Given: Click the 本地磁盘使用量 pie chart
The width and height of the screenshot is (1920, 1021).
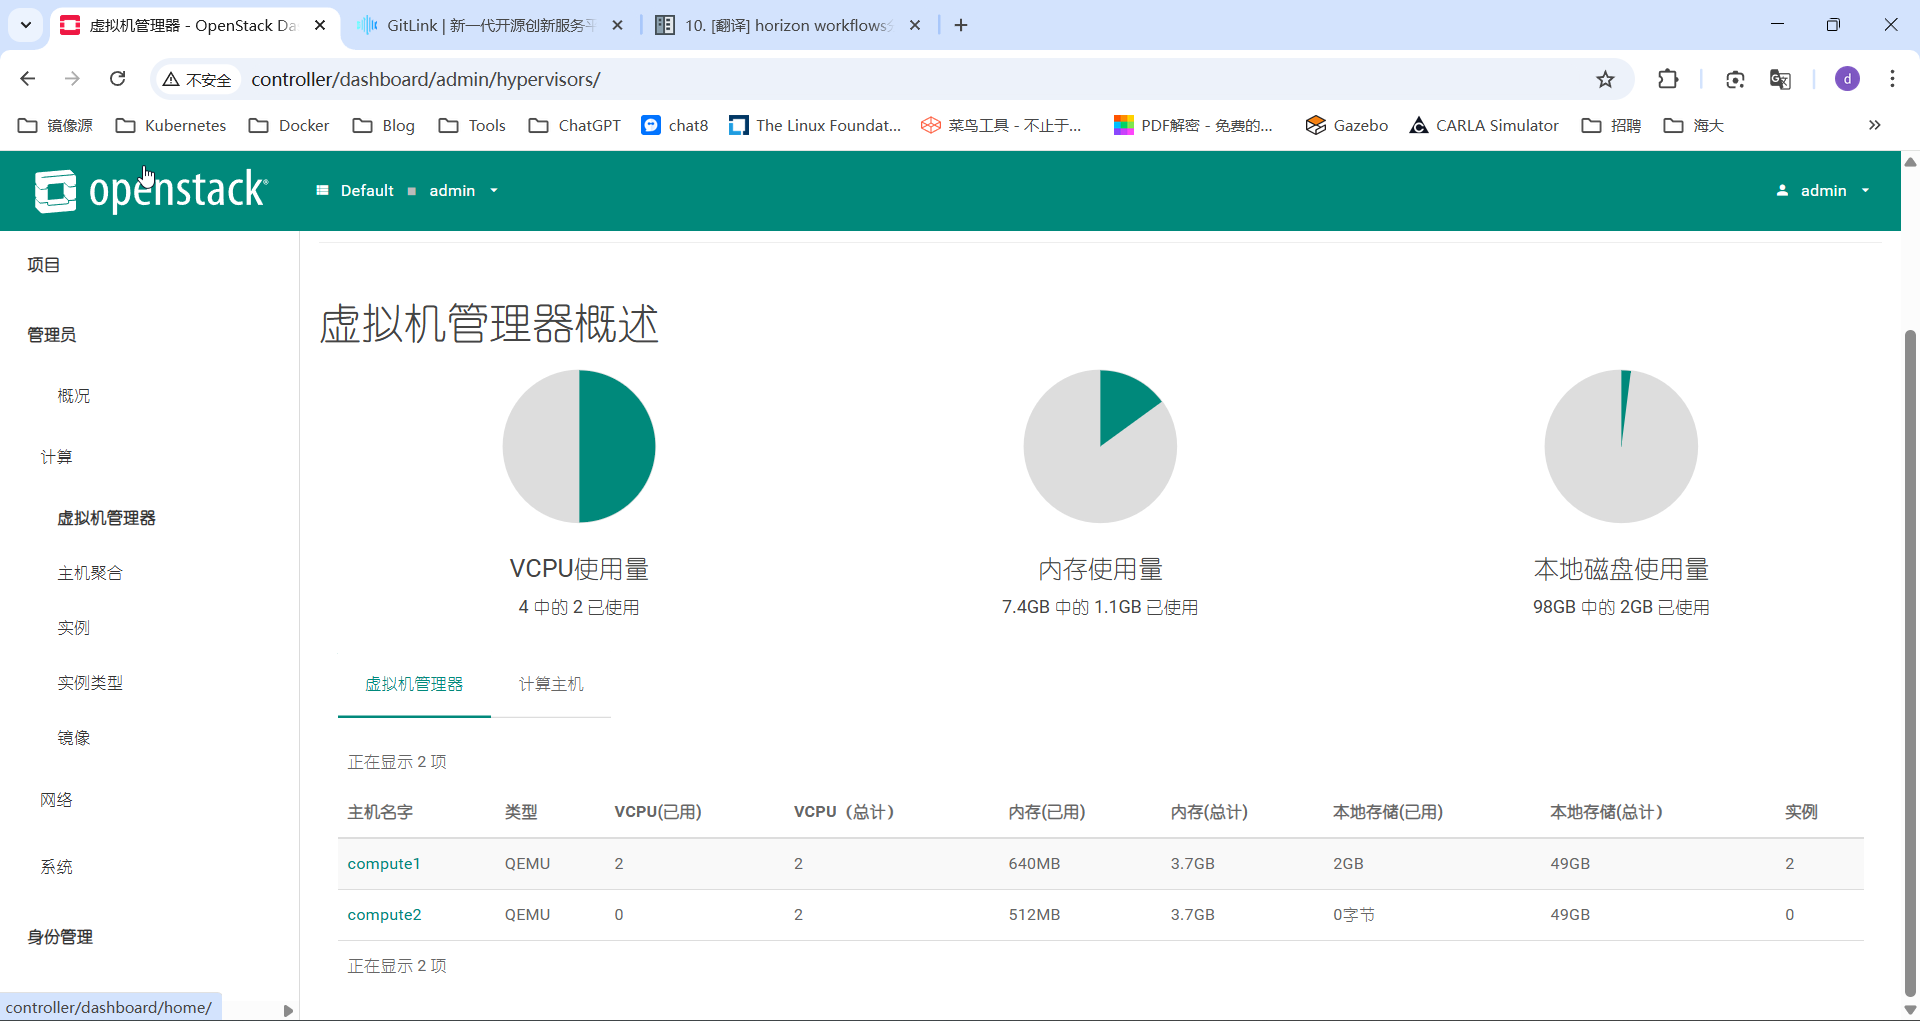Looking at the screenshot, I should (1621, 446).
